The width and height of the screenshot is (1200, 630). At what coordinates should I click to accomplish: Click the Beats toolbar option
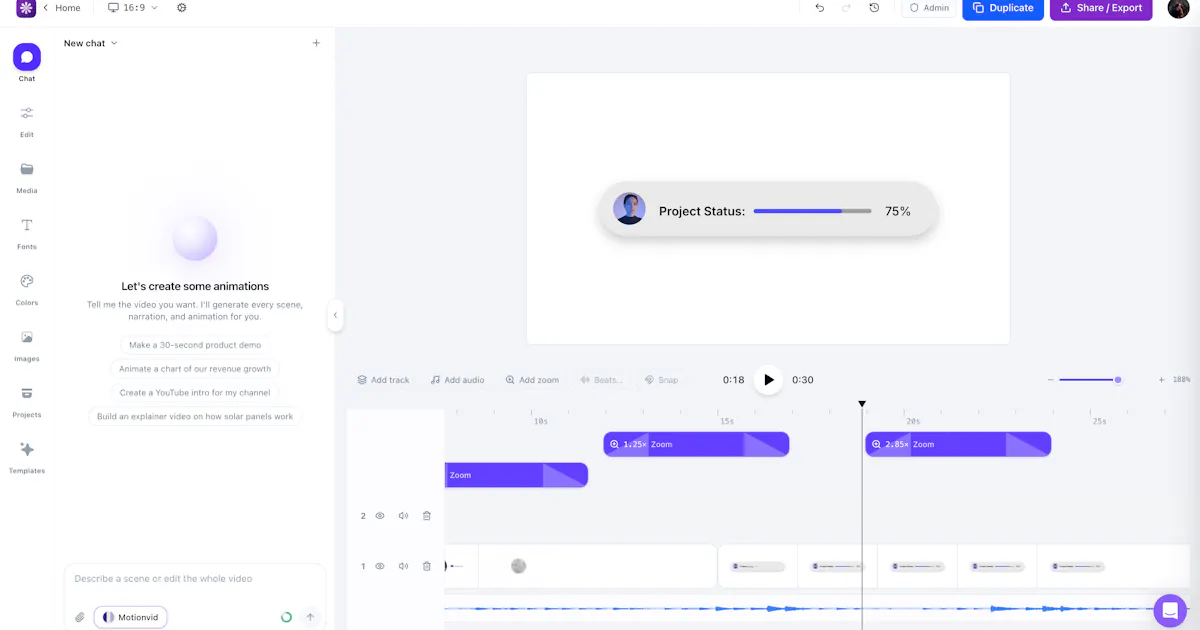[x=602, y=380]
